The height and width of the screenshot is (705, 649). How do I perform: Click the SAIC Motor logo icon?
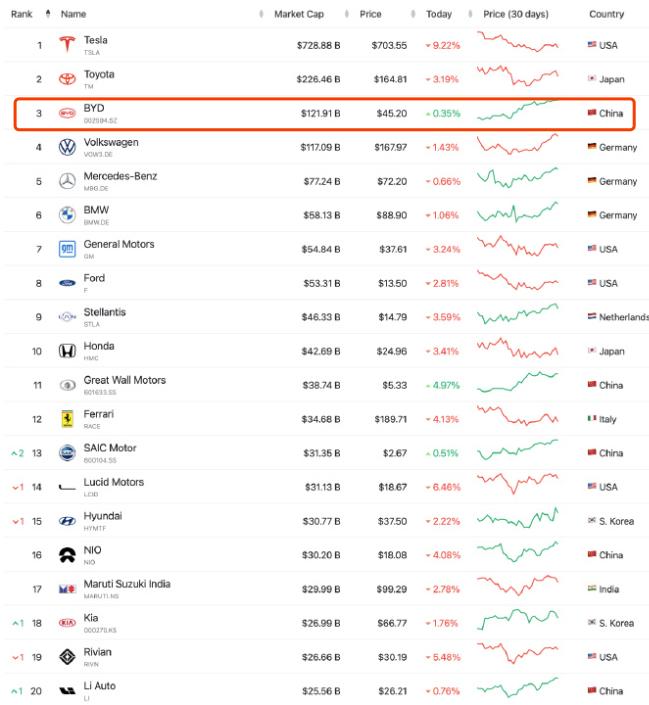pos(67,453)
